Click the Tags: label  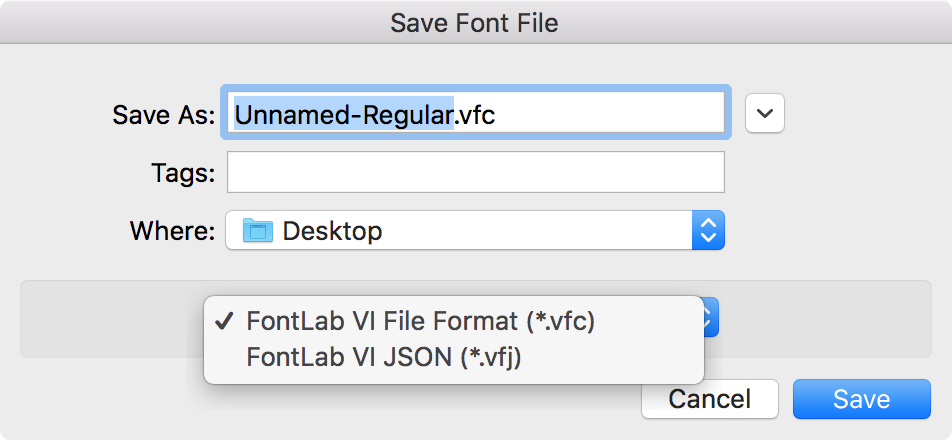(183, 174)
